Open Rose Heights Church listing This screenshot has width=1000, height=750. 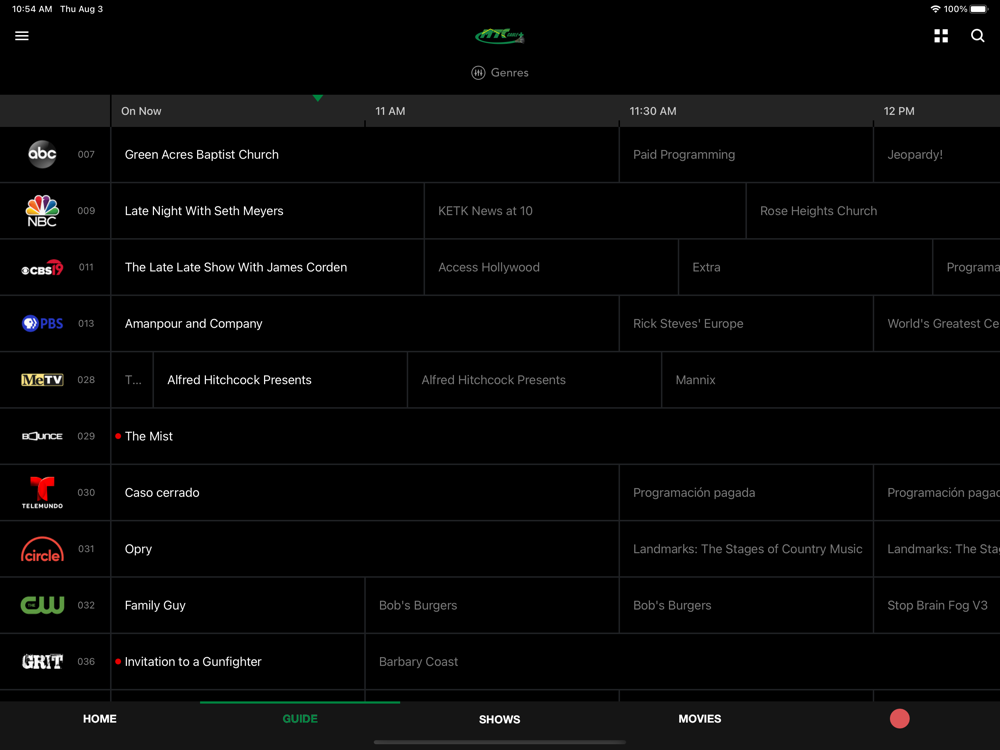coord(873,210)
